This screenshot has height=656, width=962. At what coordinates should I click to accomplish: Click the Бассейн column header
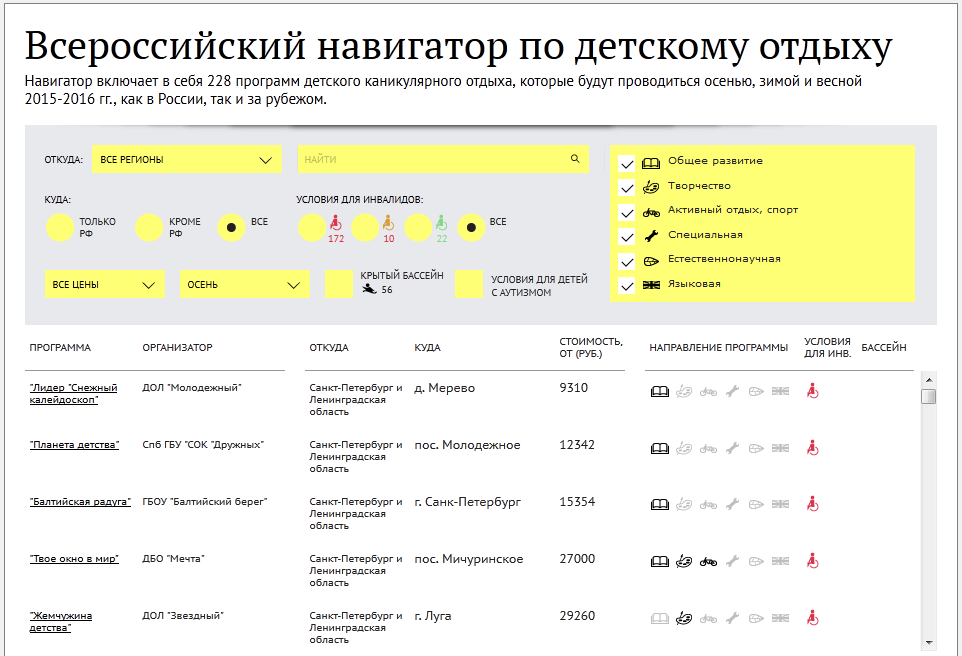coord(883,347)
